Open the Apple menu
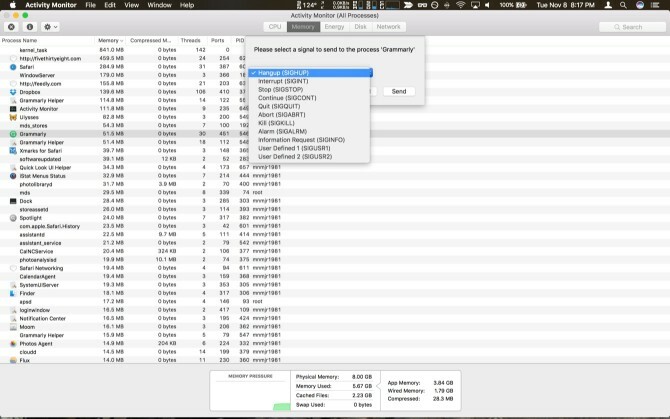This screenshot has height=419, width=670. (x=13, y=5)
